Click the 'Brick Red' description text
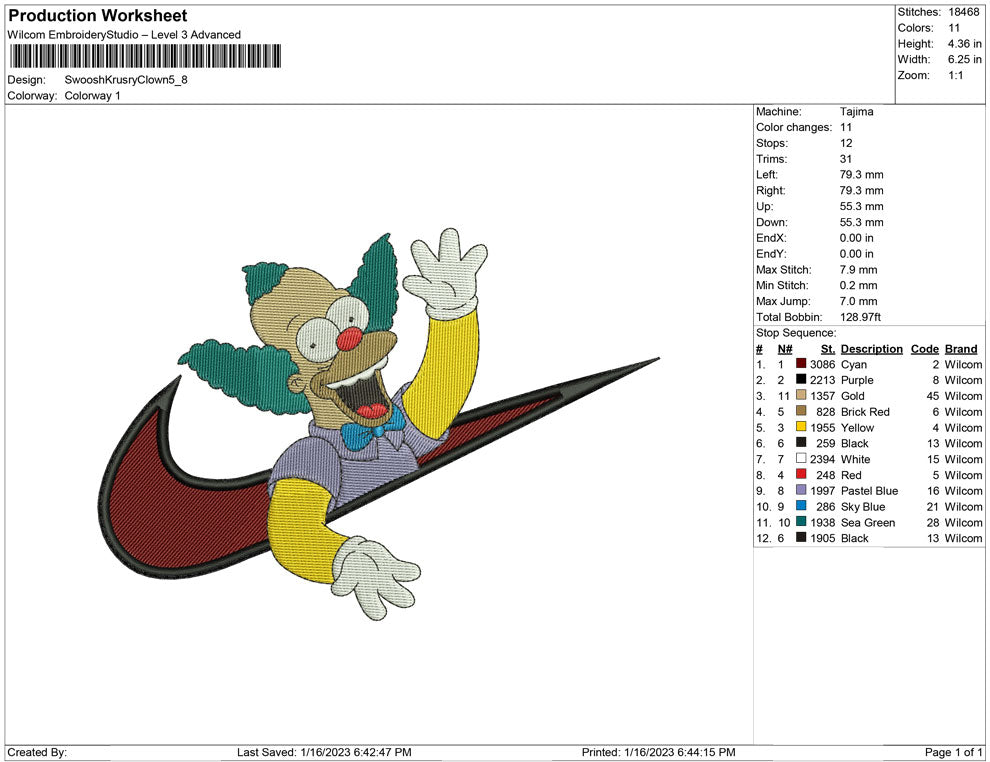The height and width of the screenshot is (762, 990). click(x=865, y=412)
